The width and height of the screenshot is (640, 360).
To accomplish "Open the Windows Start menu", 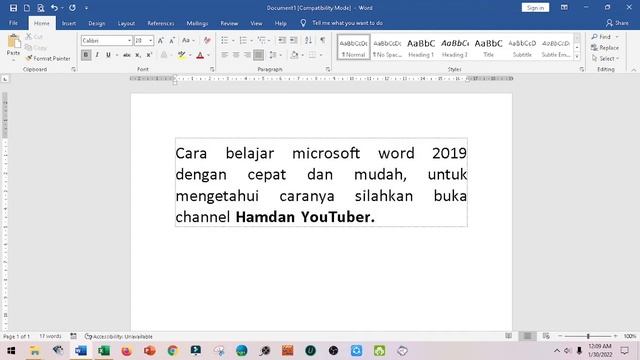I will click(x=11, y=351).
